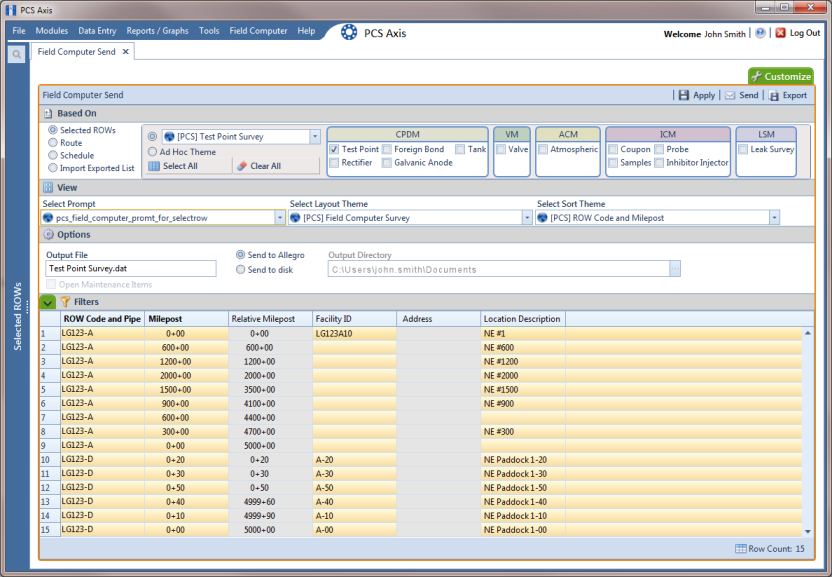Collapse the Filters panel green chevron

pyautogui.click(x=47, y=302)
